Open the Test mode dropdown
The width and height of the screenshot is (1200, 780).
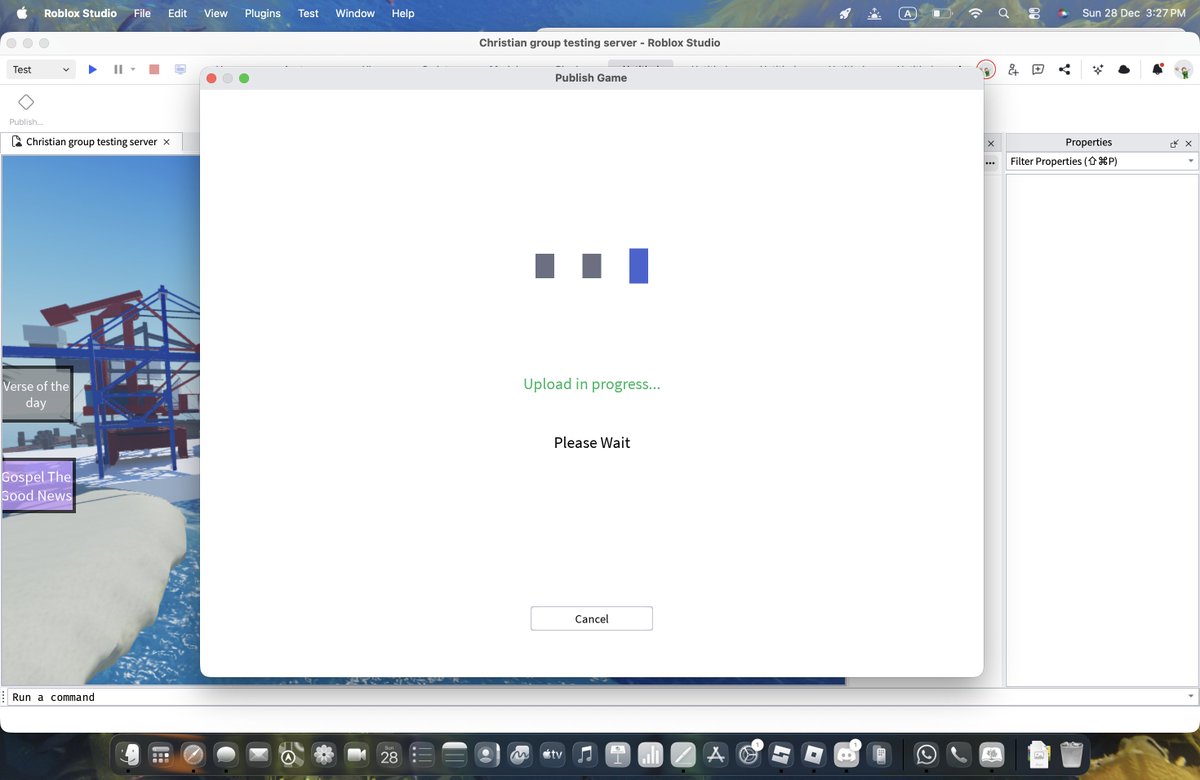41,69
